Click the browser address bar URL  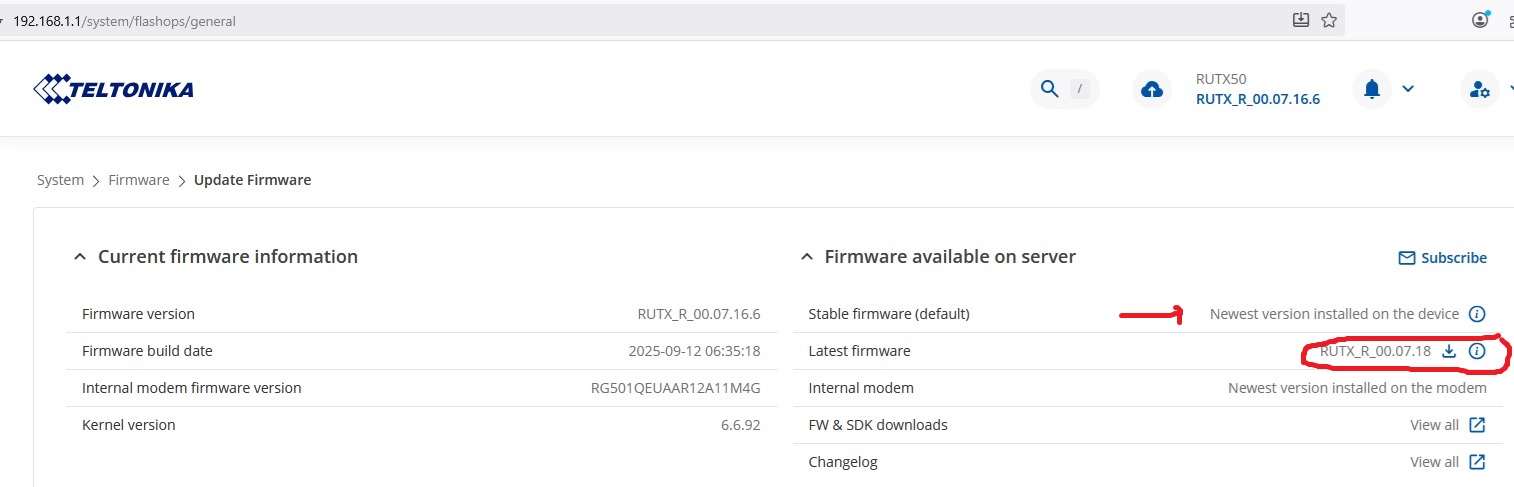(x=125, y=20)
